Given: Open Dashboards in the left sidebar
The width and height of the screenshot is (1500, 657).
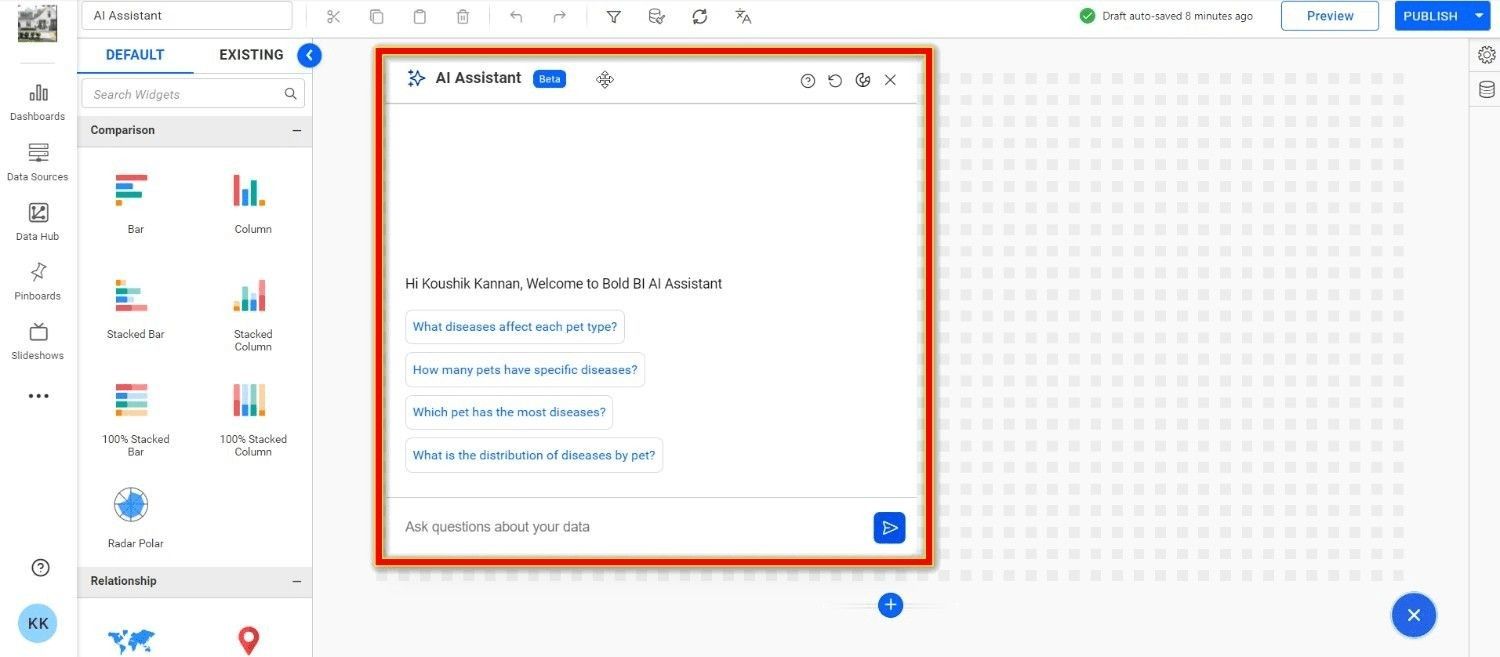Looking at the screenshot, I should [38, 102].
